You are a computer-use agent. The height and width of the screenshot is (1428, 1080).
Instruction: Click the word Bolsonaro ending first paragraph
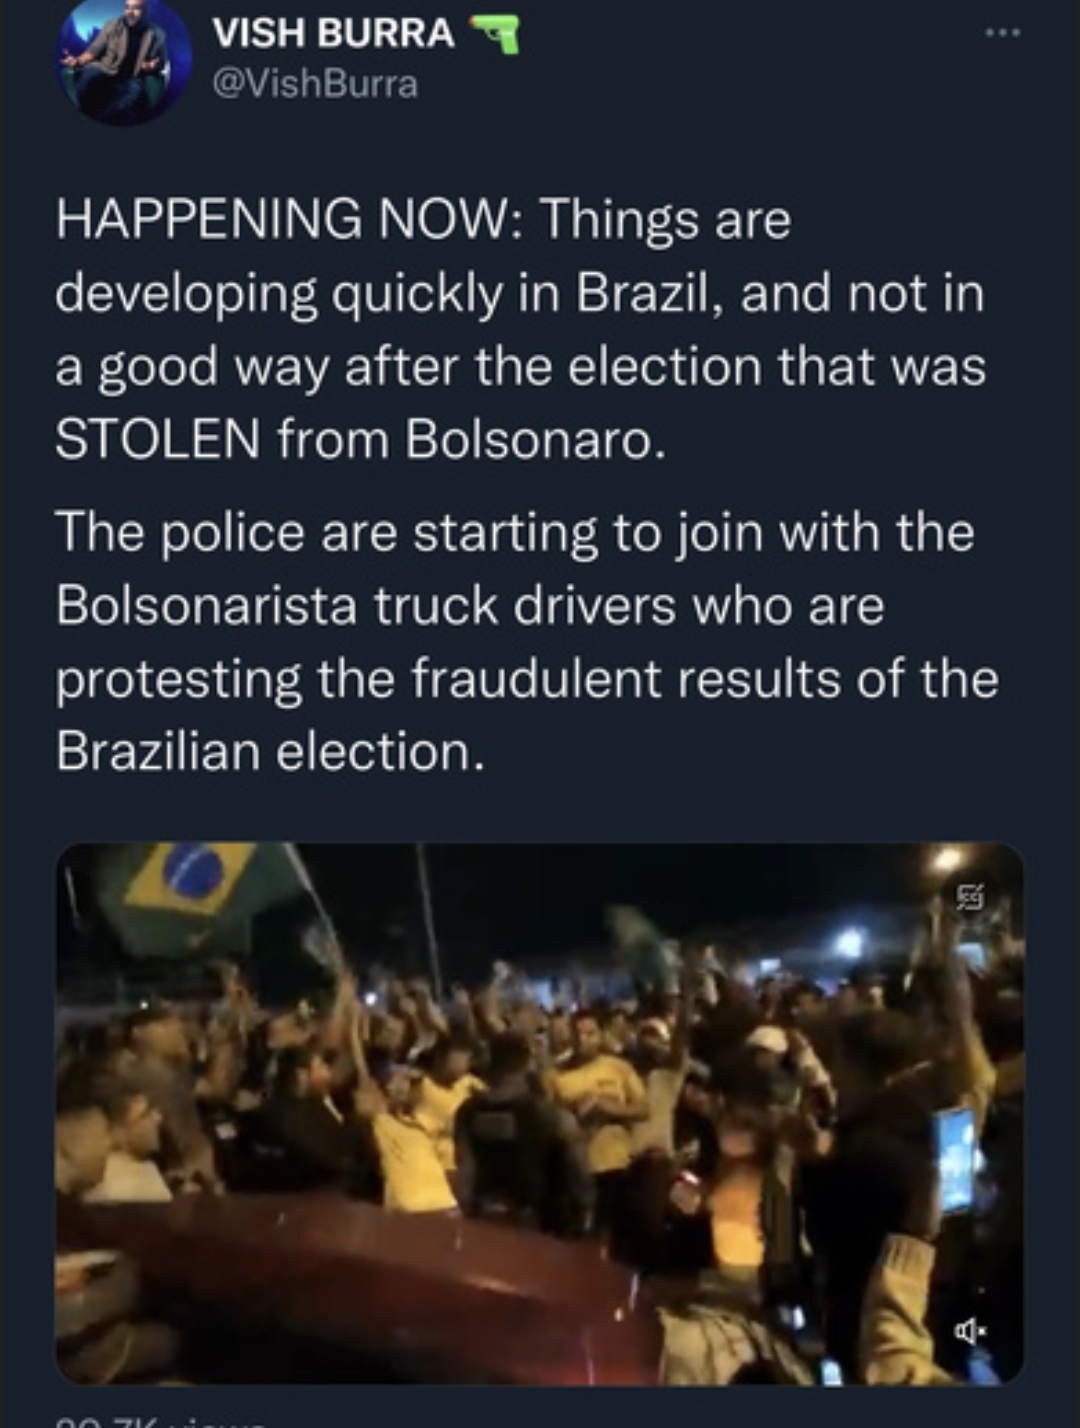click(x=534, y=438)
